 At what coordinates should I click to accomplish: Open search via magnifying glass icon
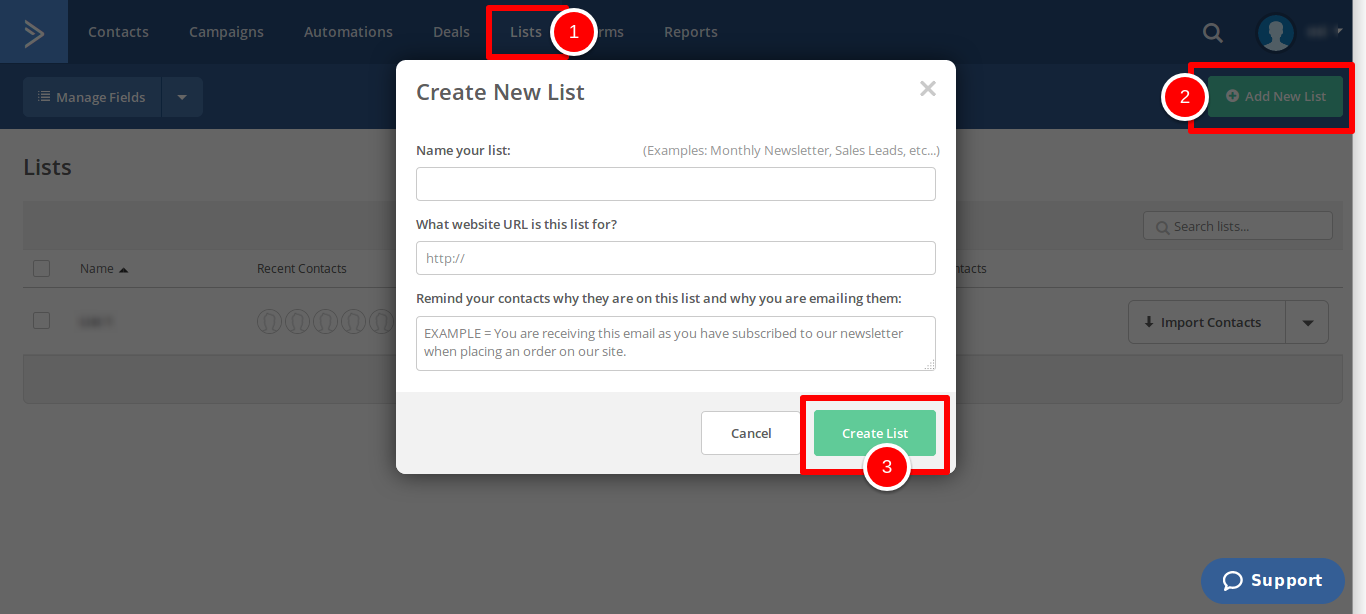1213,32
